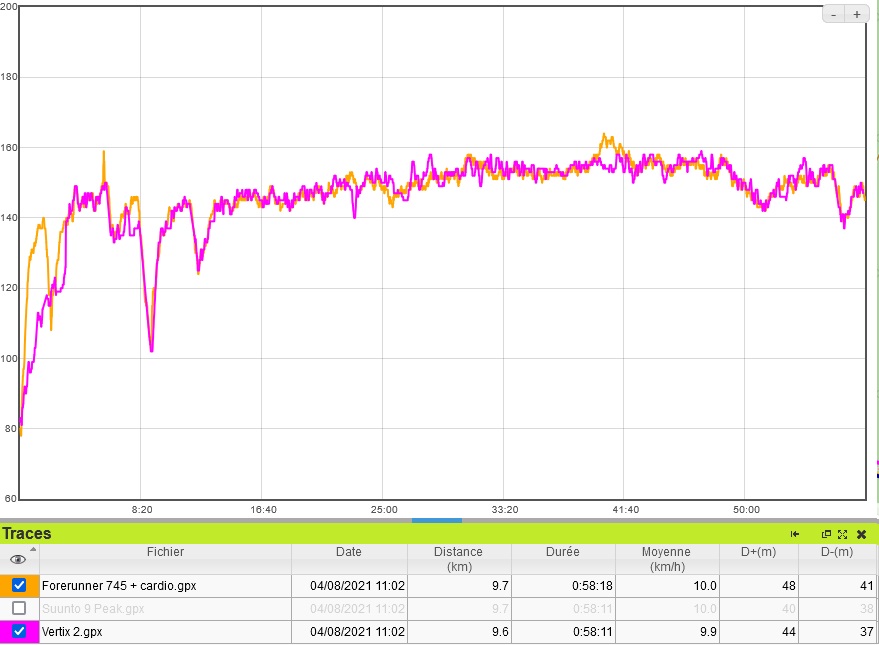Screen dimensions: 879x645
Task: Sort traces by Distance (km) column
Action: [458, 559]
